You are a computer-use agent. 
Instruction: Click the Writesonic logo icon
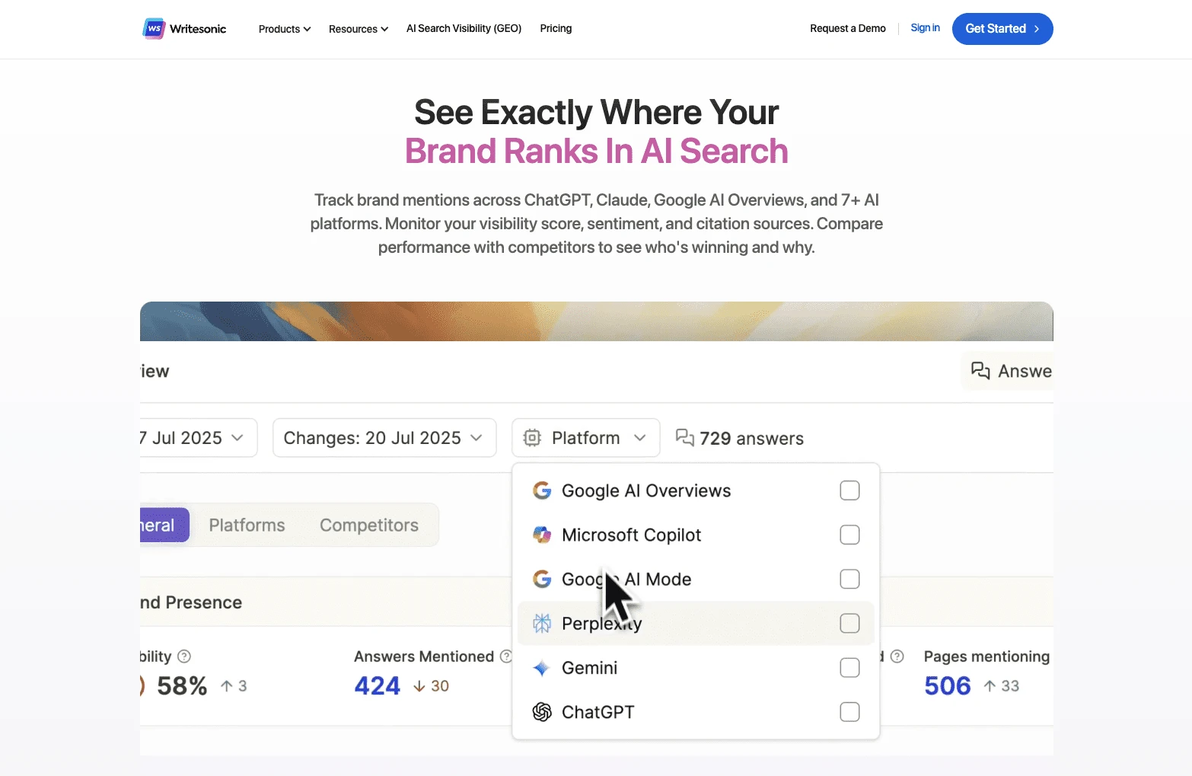(x=154, y=29)
